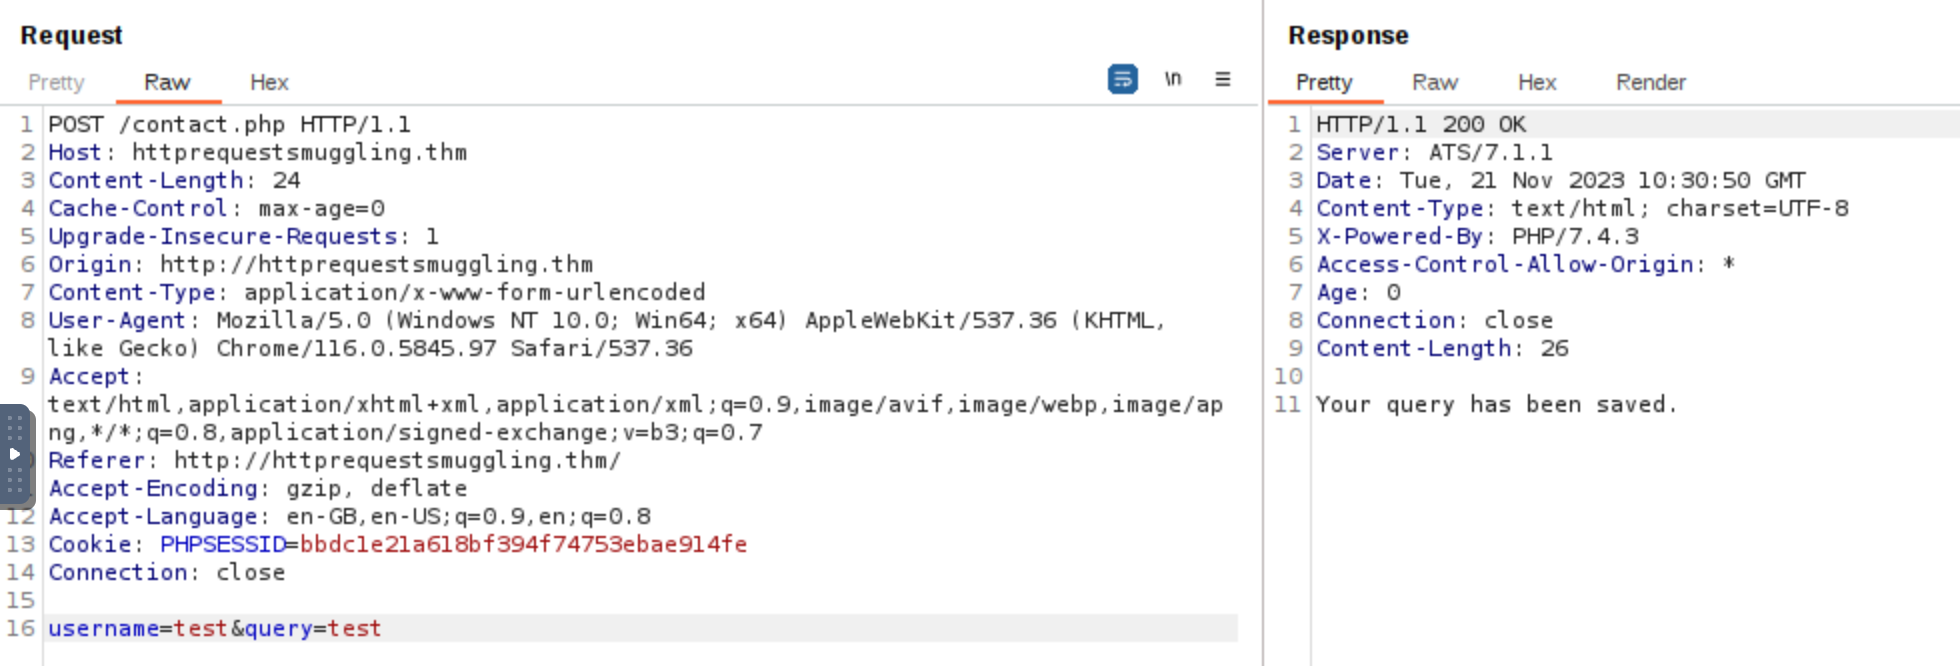Click the Content-Length value 24 in the request
The image size is (1960, 666).
pyautogui.click(x=287, y=181)
